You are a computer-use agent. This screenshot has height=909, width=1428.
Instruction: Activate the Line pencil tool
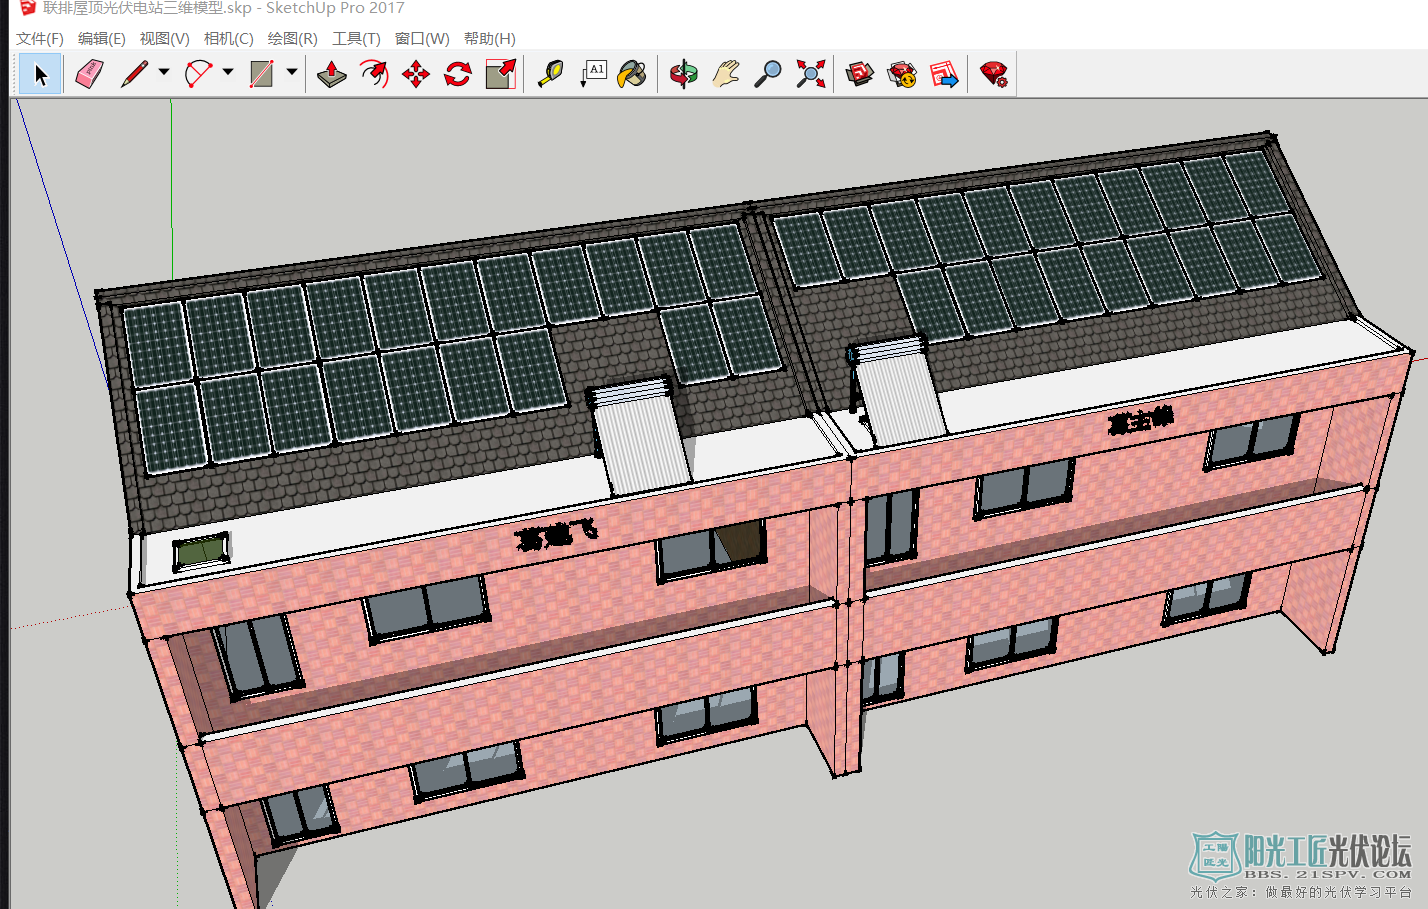[x=134, y=74]
